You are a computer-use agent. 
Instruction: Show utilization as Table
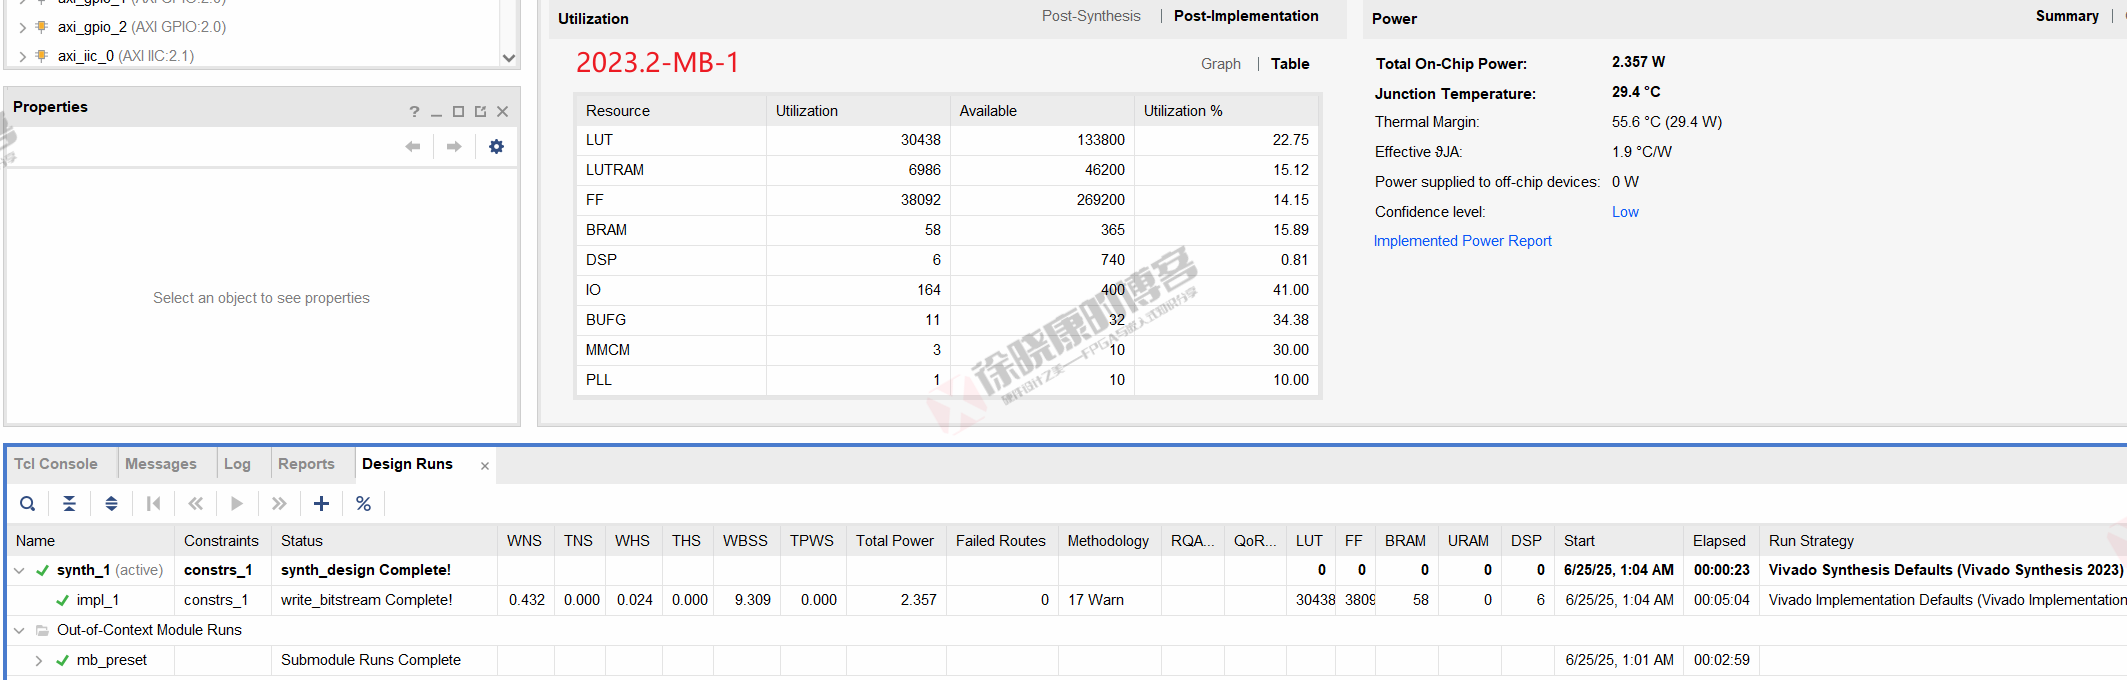pos(1290,64)
